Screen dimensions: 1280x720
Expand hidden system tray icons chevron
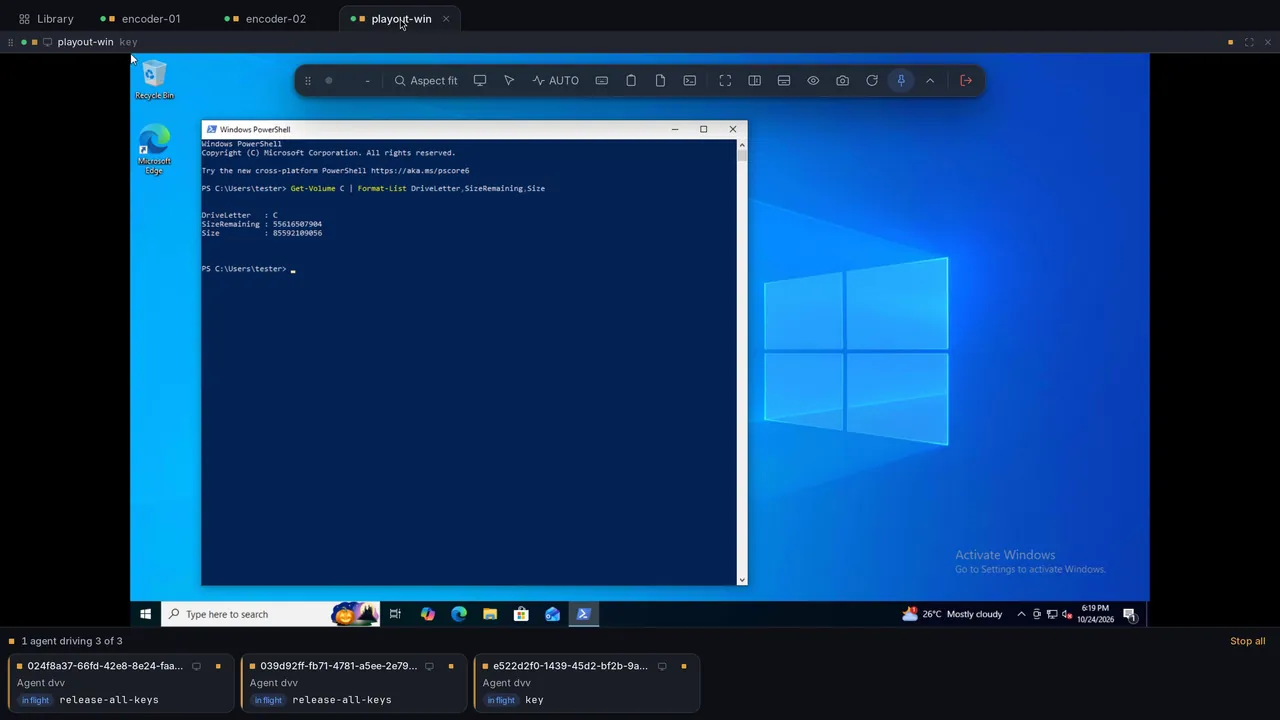point(1021,614)
